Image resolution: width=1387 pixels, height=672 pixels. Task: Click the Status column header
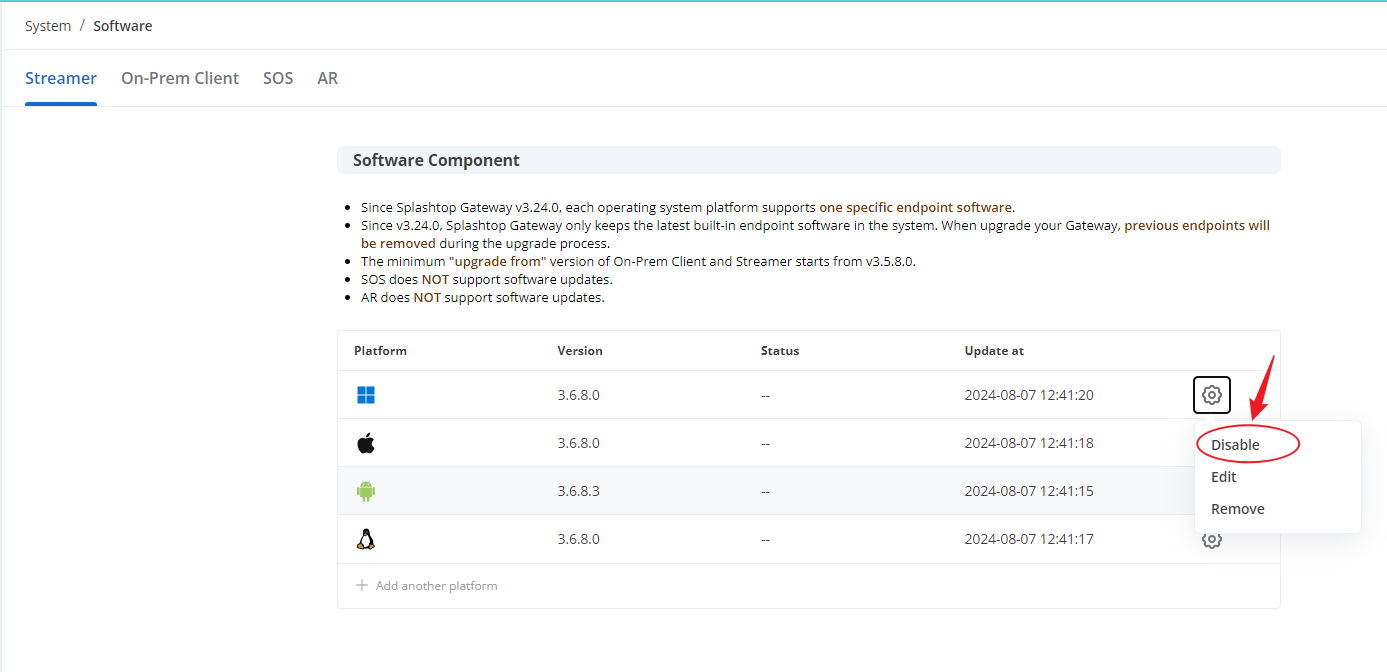click(780, 351)
